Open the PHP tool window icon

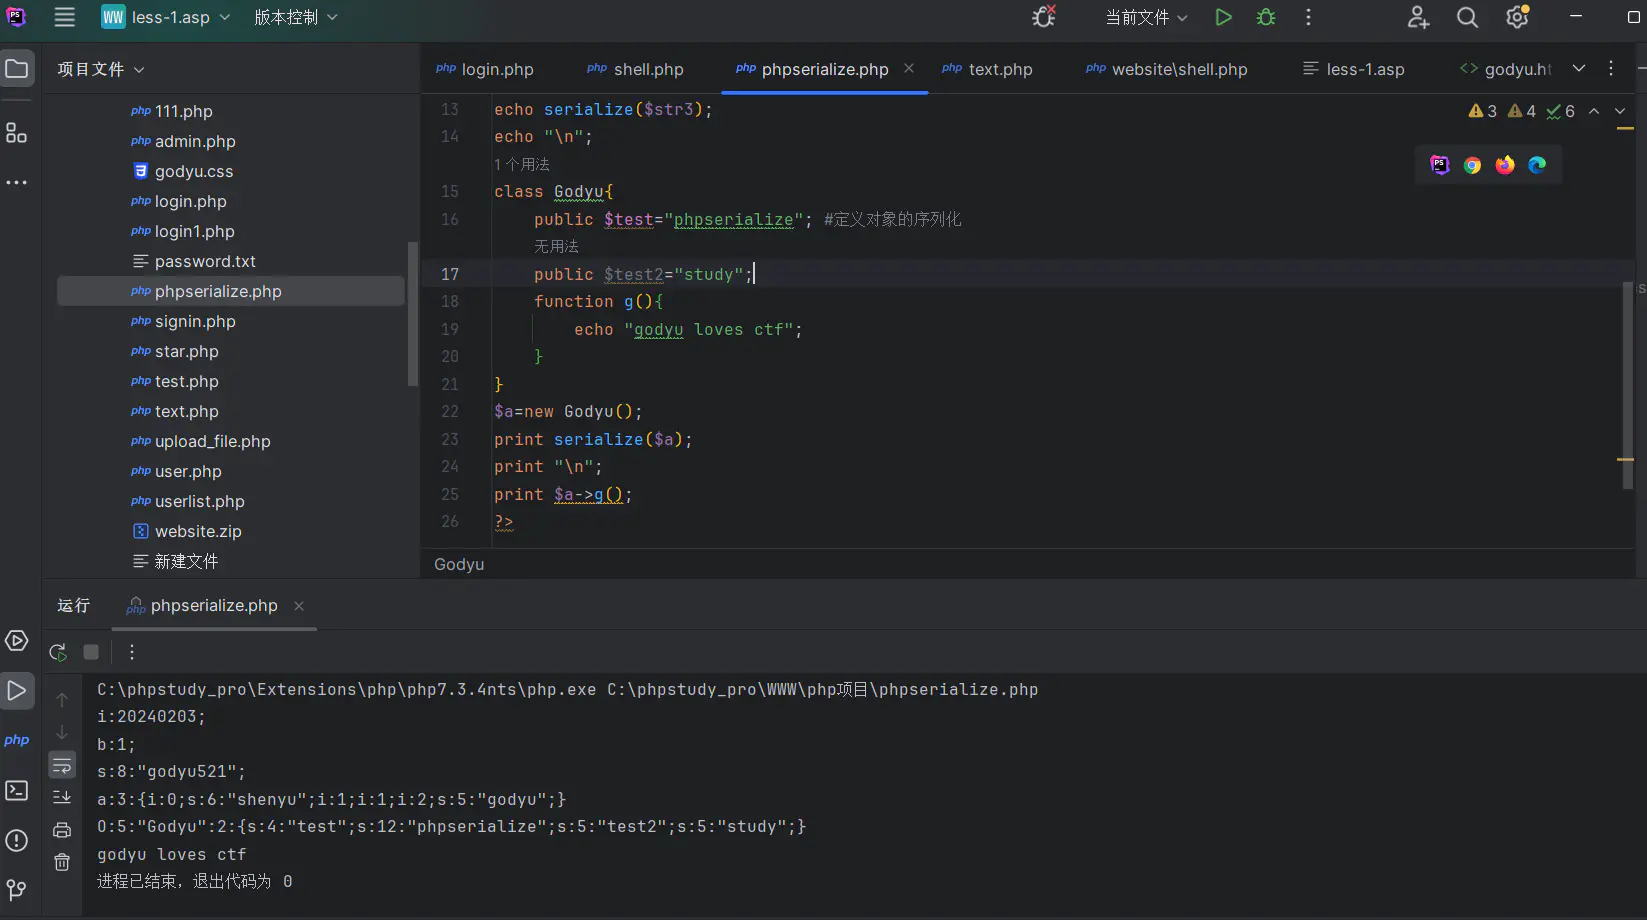pos(17,740)
